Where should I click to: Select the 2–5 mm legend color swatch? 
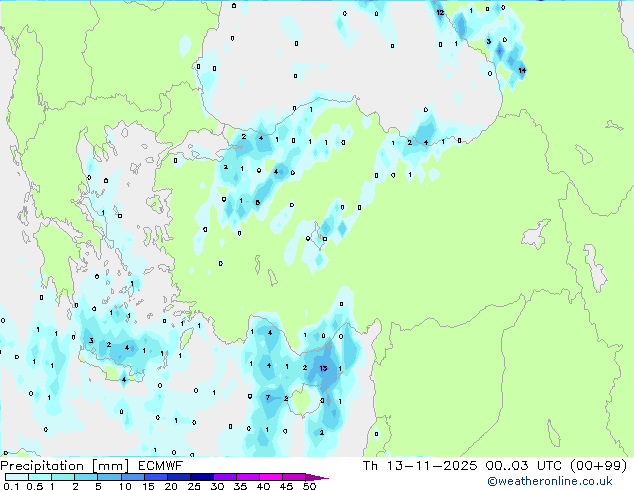coord(86,477)
